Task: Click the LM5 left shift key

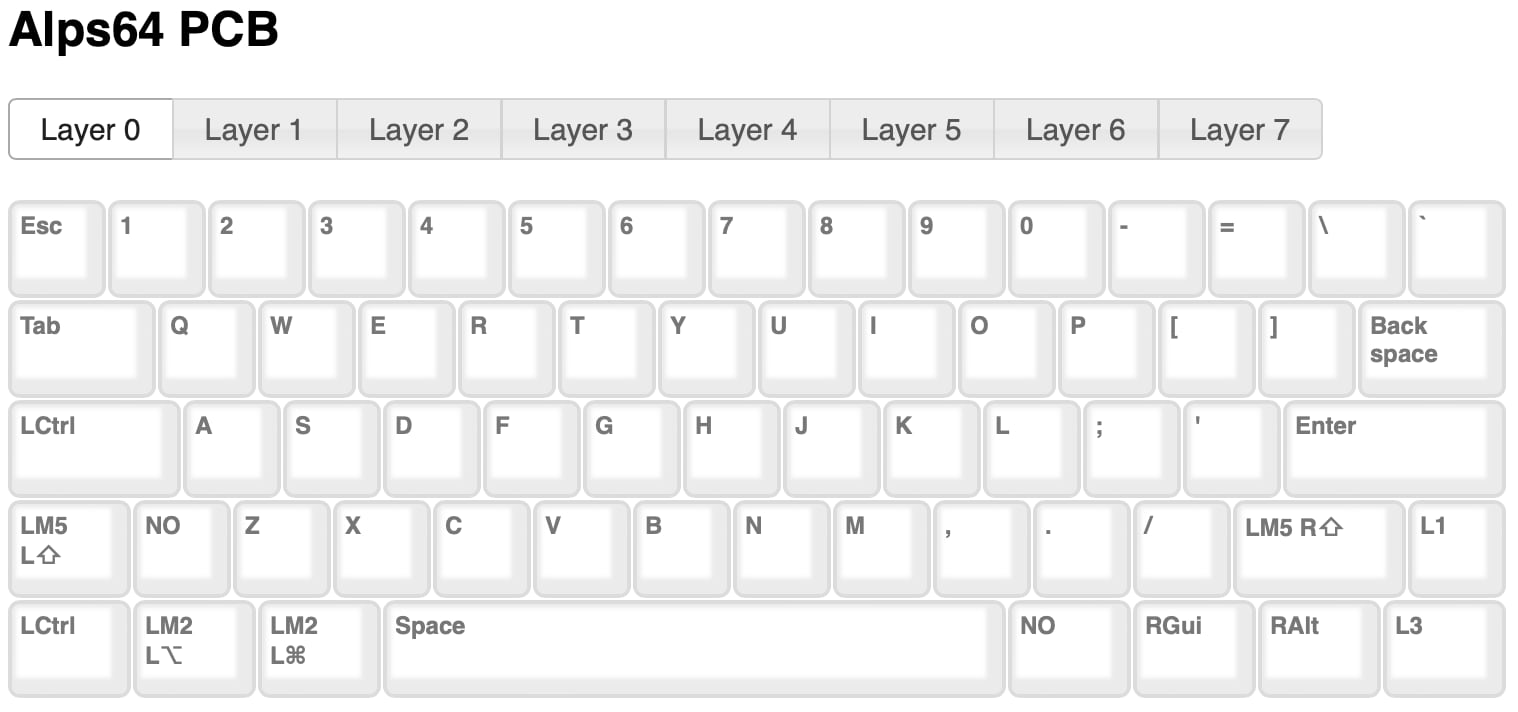Action: click(x=69, y=548)
